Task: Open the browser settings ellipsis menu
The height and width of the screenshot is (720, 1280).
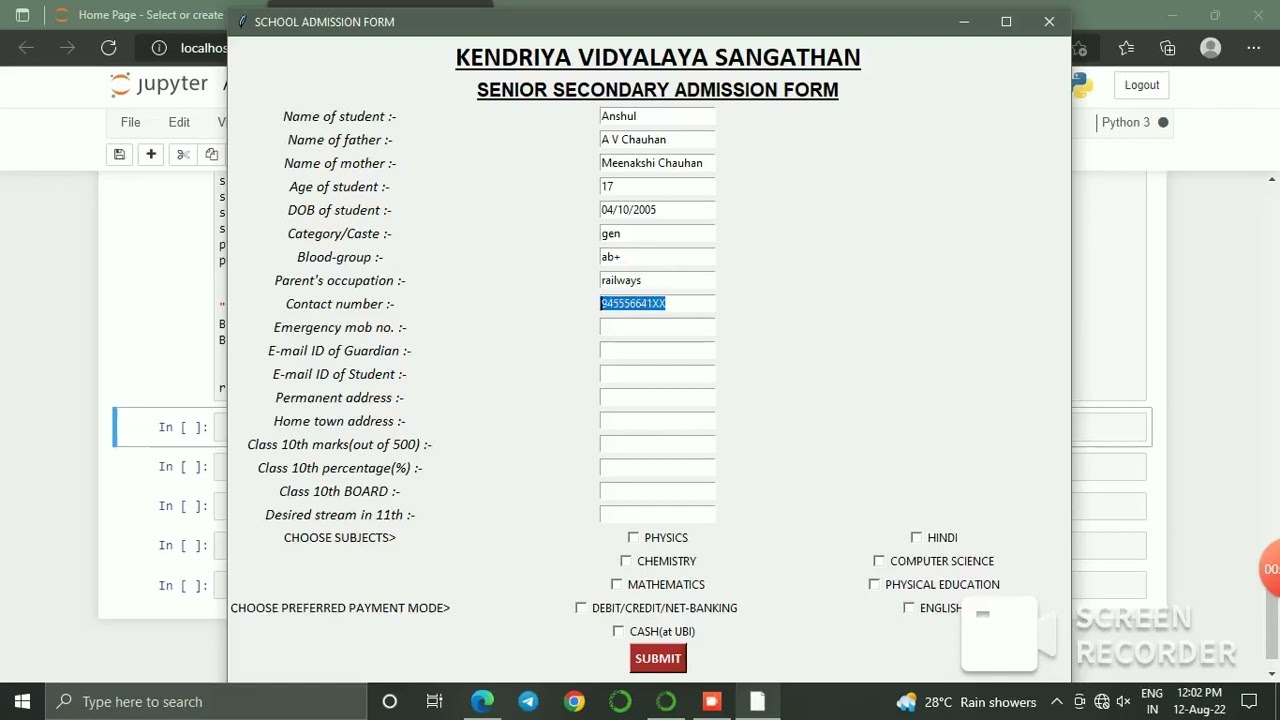Action: (x=1253, y=48)
